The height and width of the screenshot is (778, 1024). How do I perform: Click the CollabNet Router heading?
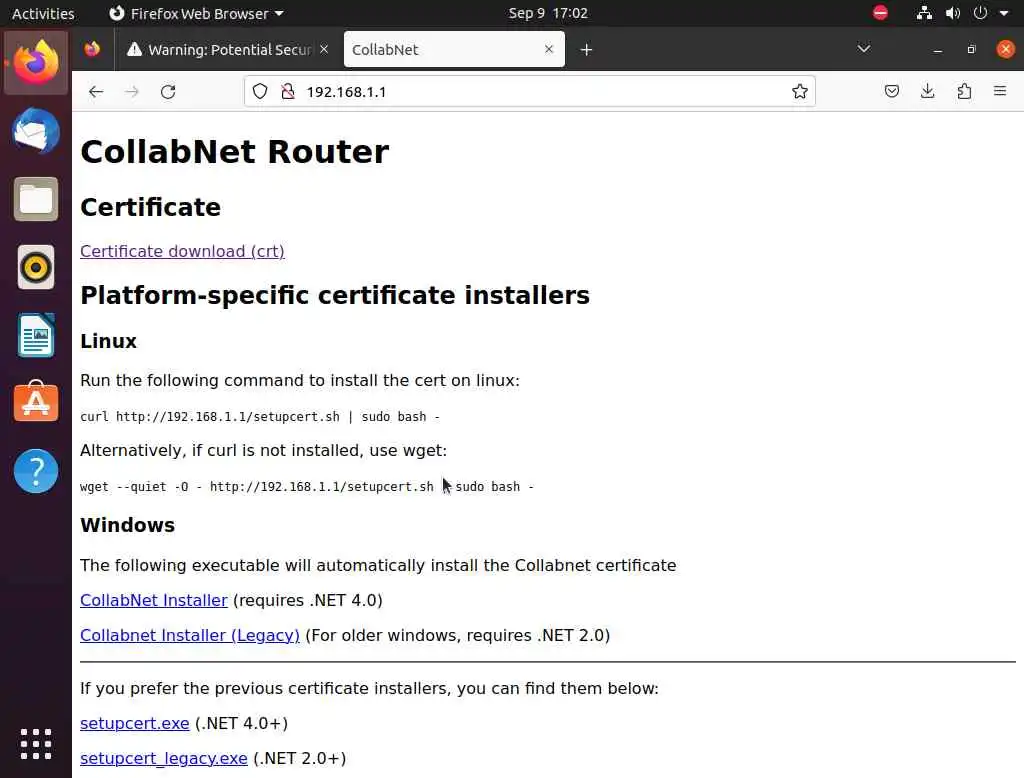pyautogui.click(x=234, y=152)
